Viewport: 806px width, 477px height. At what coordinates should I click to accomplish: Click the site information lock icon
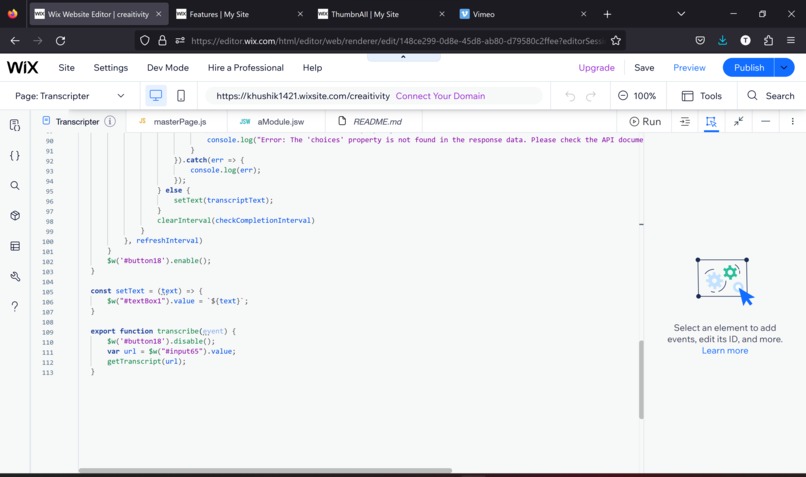(162, 41)
